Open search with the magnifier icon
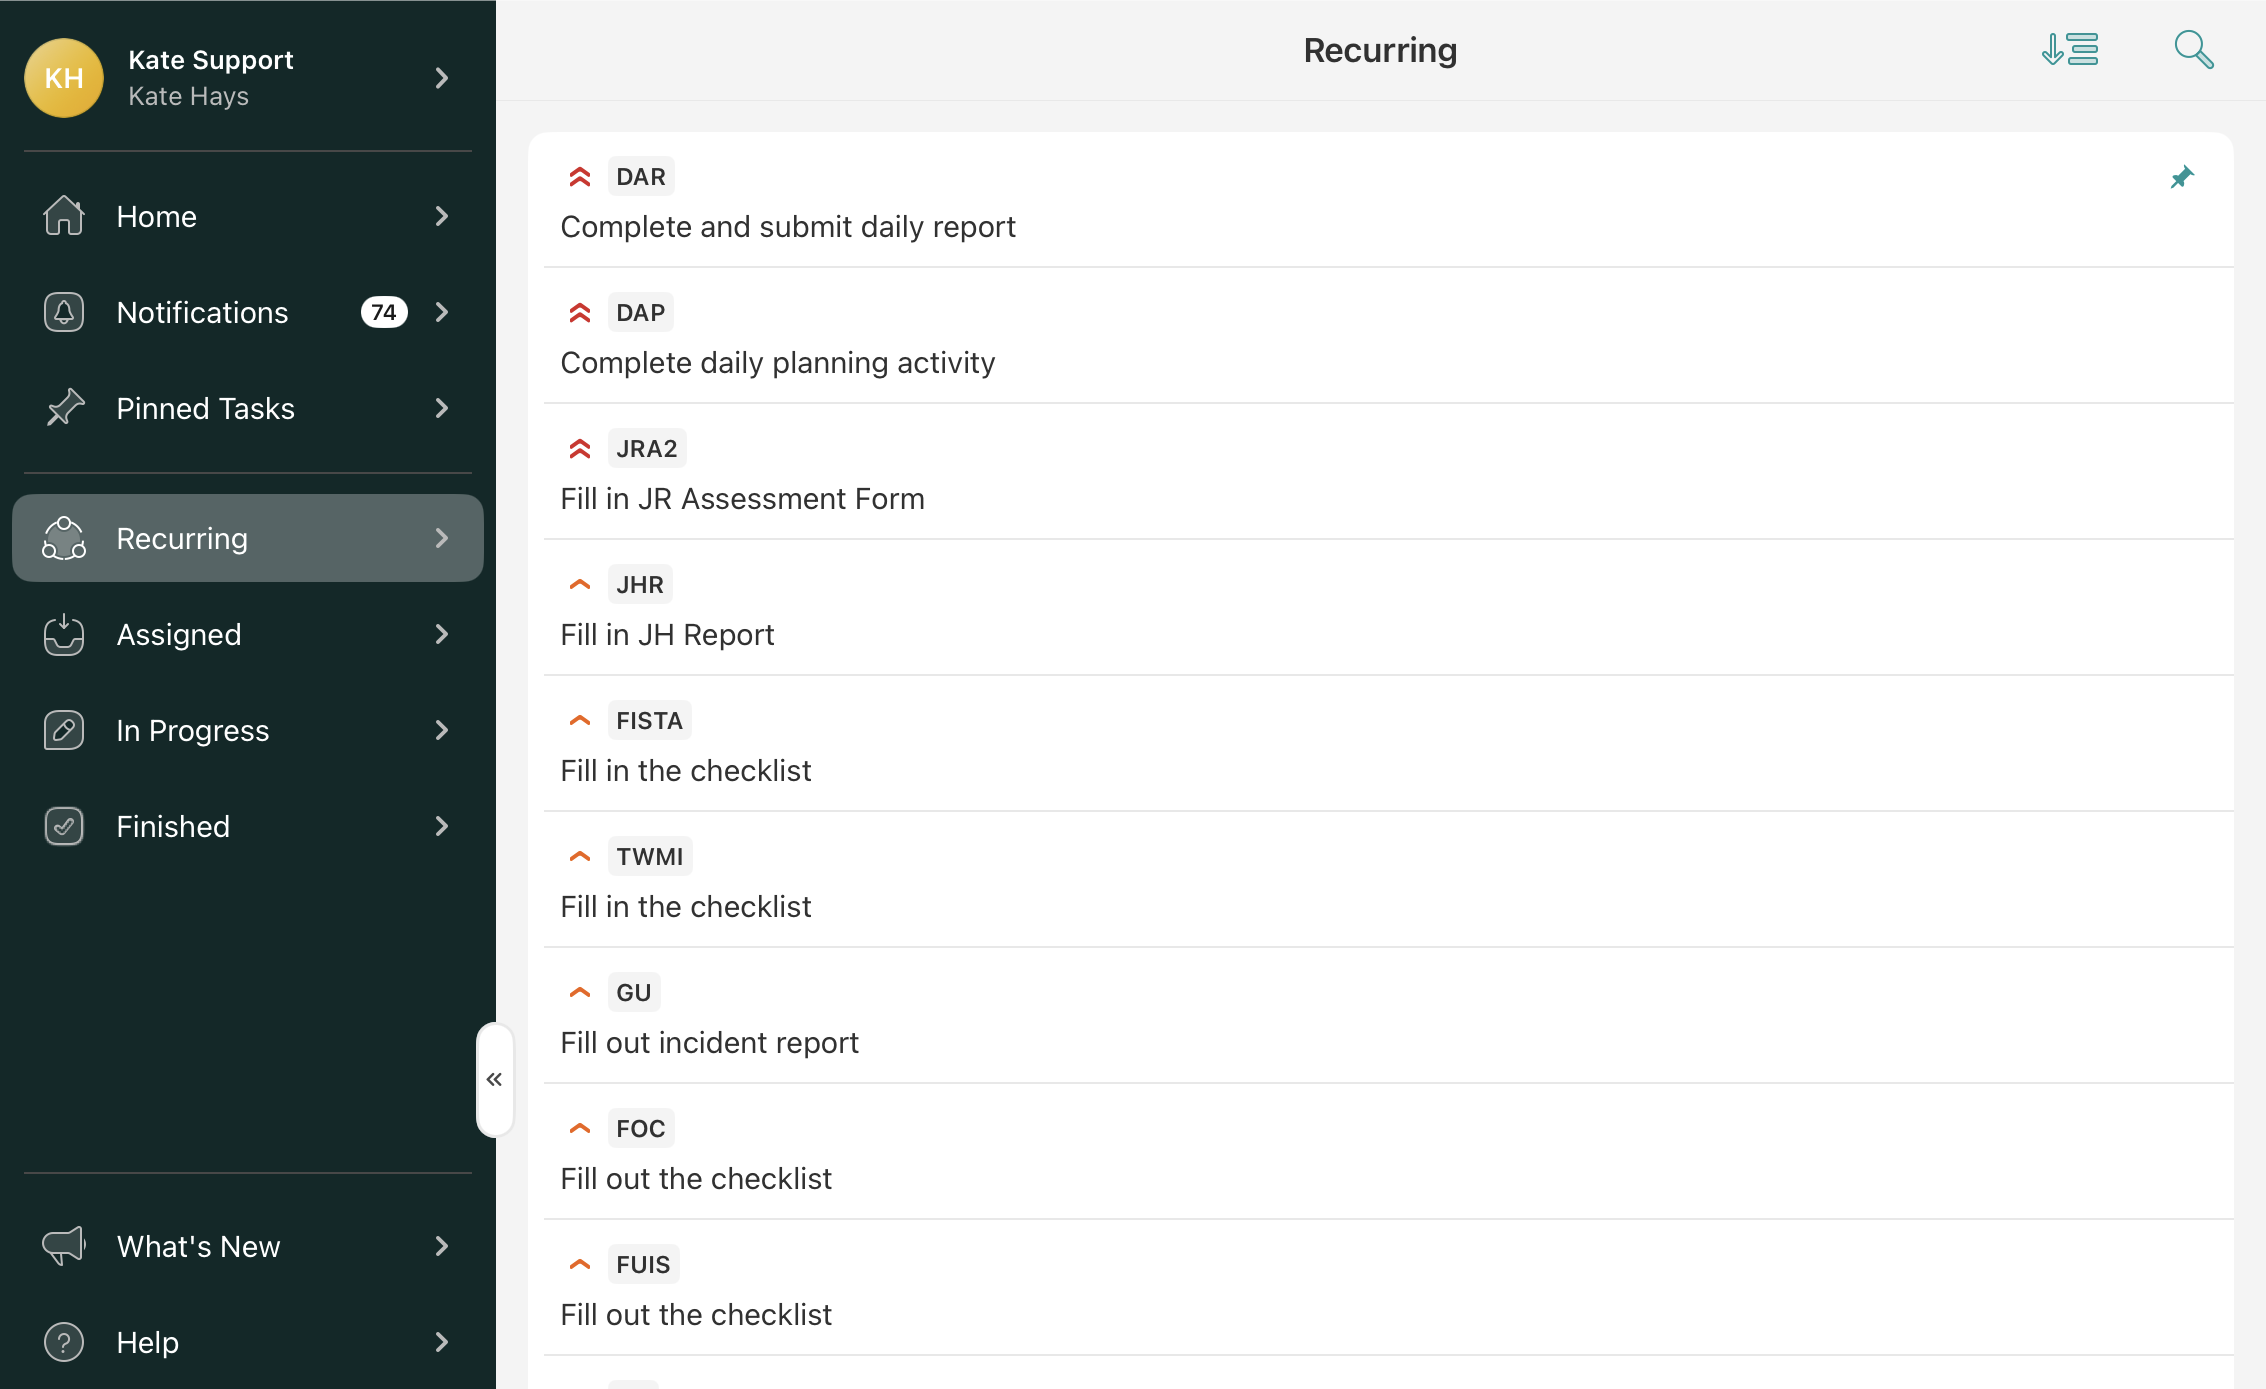The width and height of the screenshot is (2266, 1389). [x=2193, y=50]
